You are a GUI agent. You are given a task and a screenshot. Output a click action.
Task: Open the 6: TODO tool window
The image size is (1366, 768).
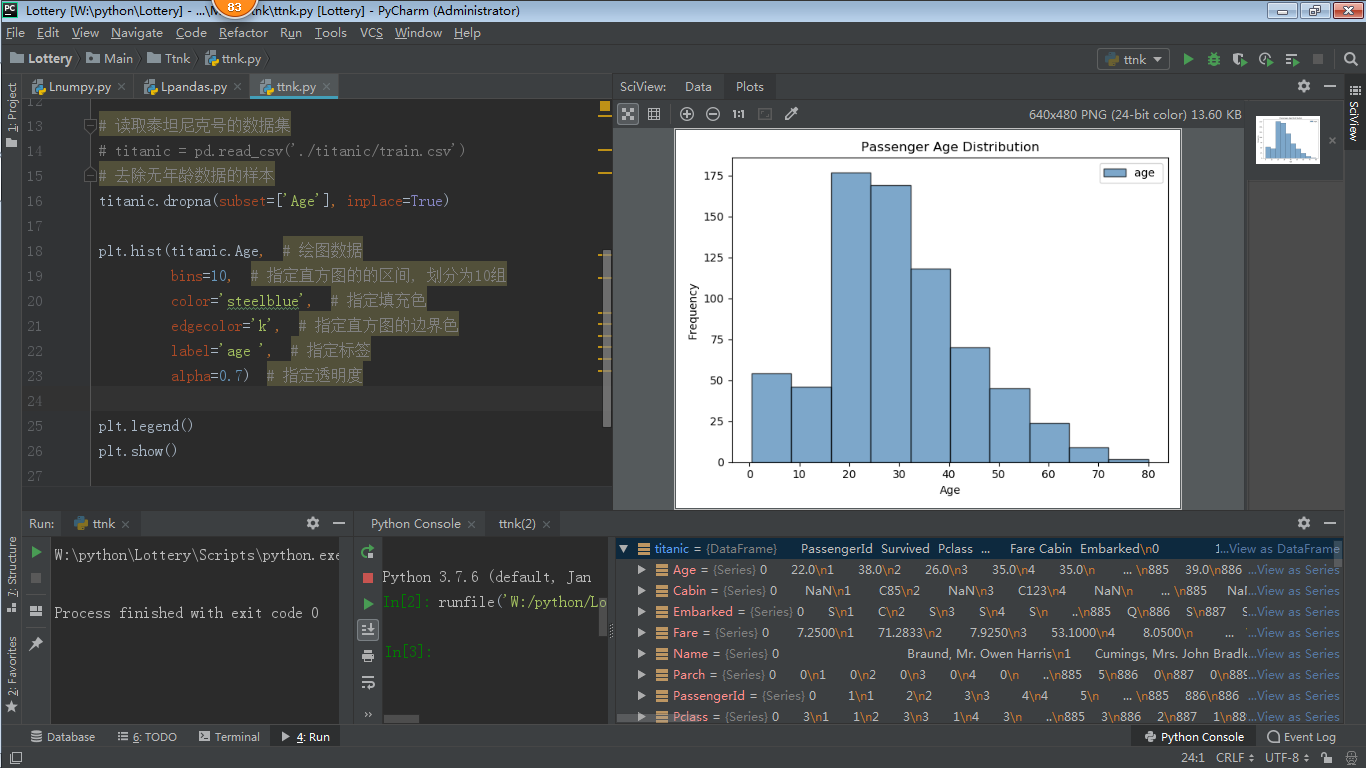click(146, 737)
